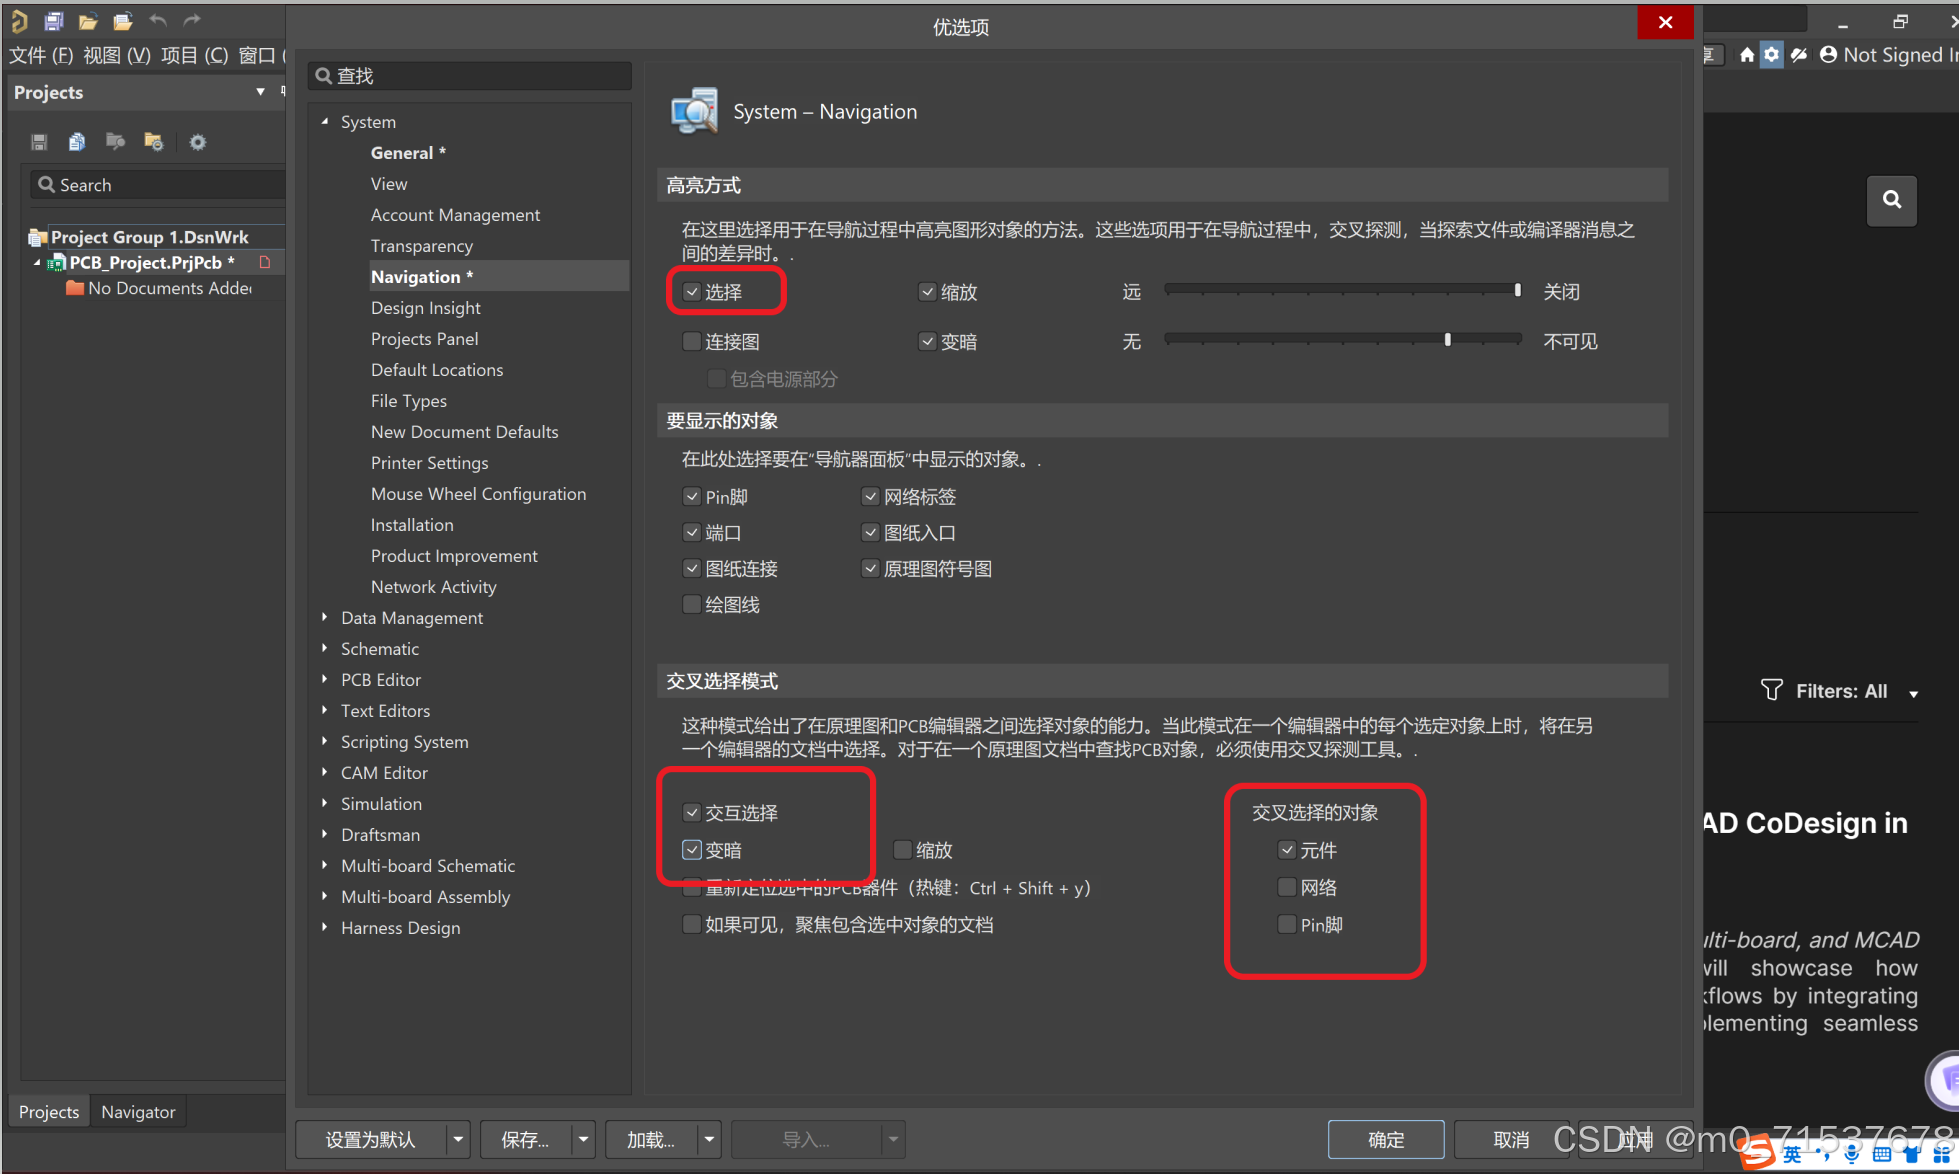Click the 保存... button
The height and width of the screenshot is (1174, 1959).
pos(525,1139)
